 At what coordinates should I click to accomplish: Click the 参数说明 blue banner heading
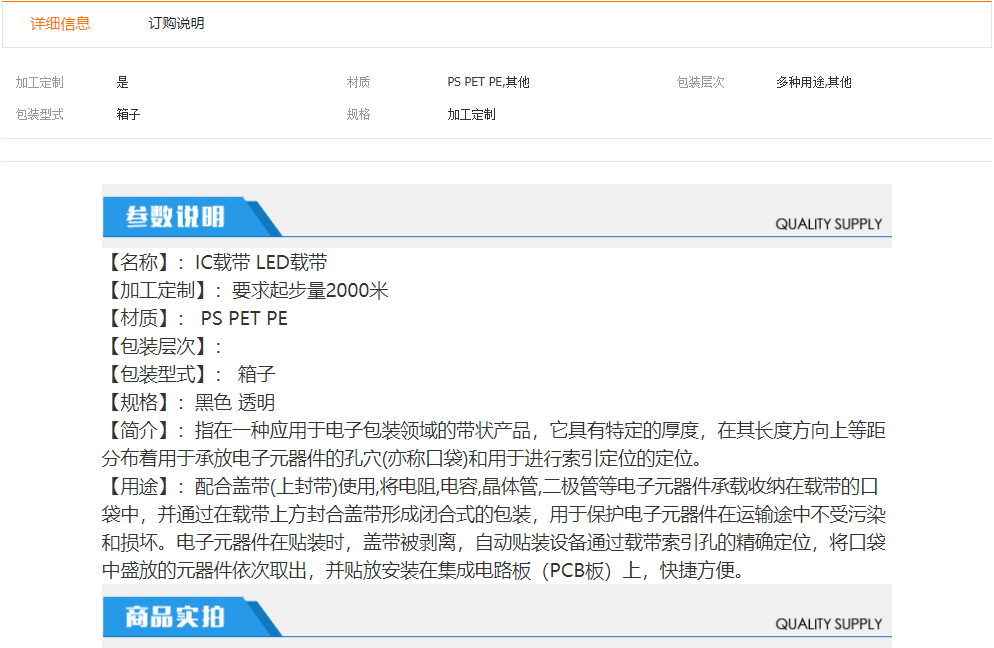(x=176, y=217)
